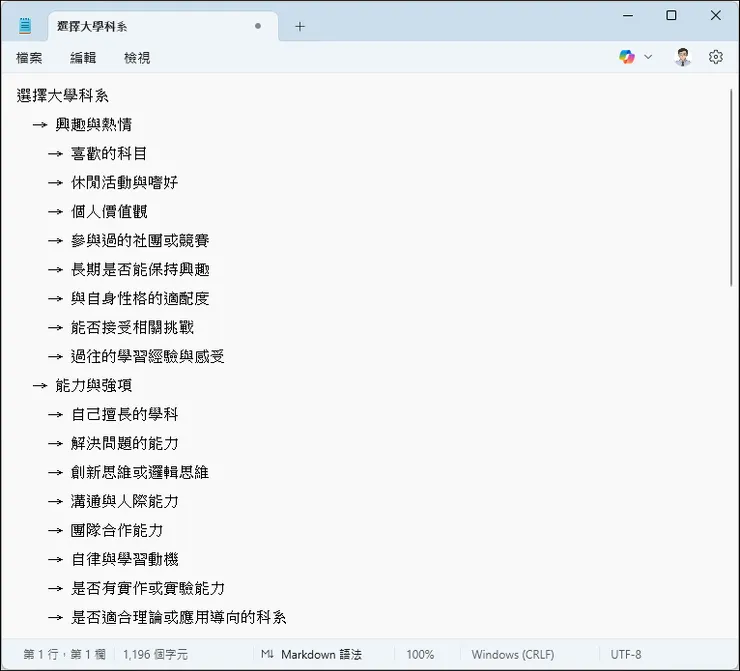The height and width of the screenshot is (671, 740).
Task: Click the line 能否接受相關挑戰
Action: (132, 327)
